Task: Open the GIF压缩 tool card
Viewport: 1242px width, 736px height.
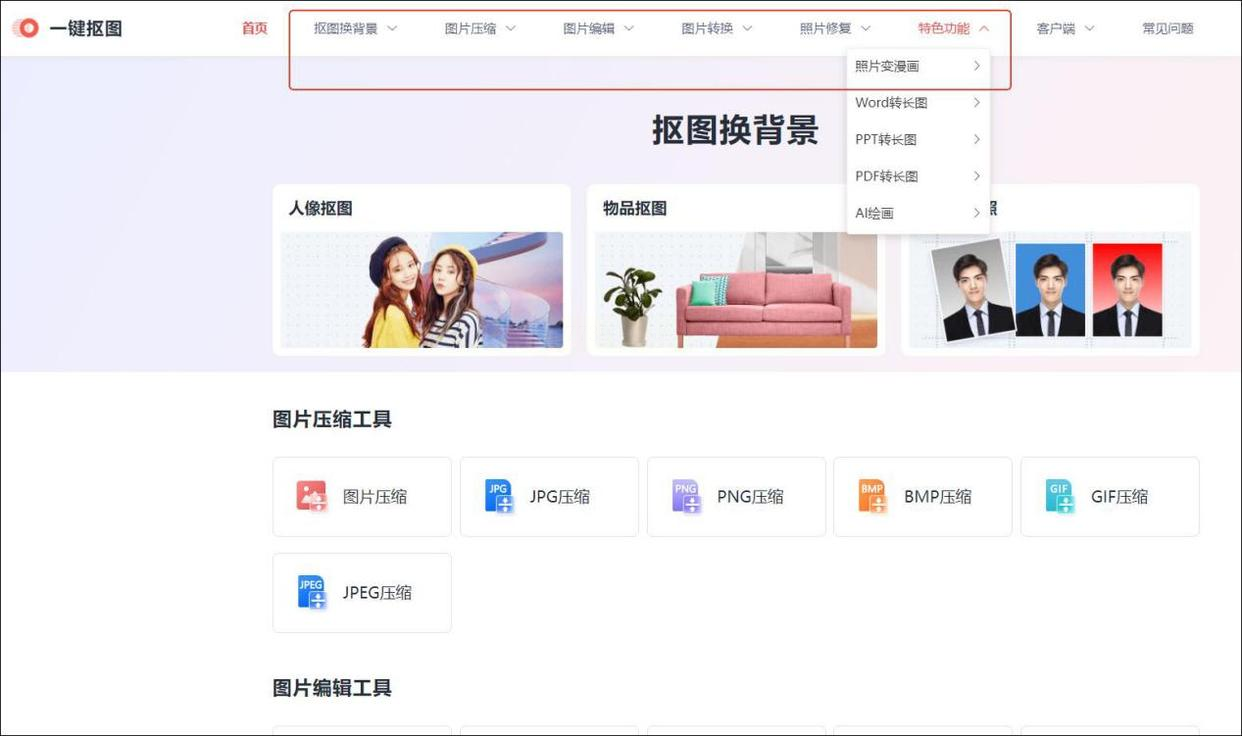Action: tap(1110, 497)
